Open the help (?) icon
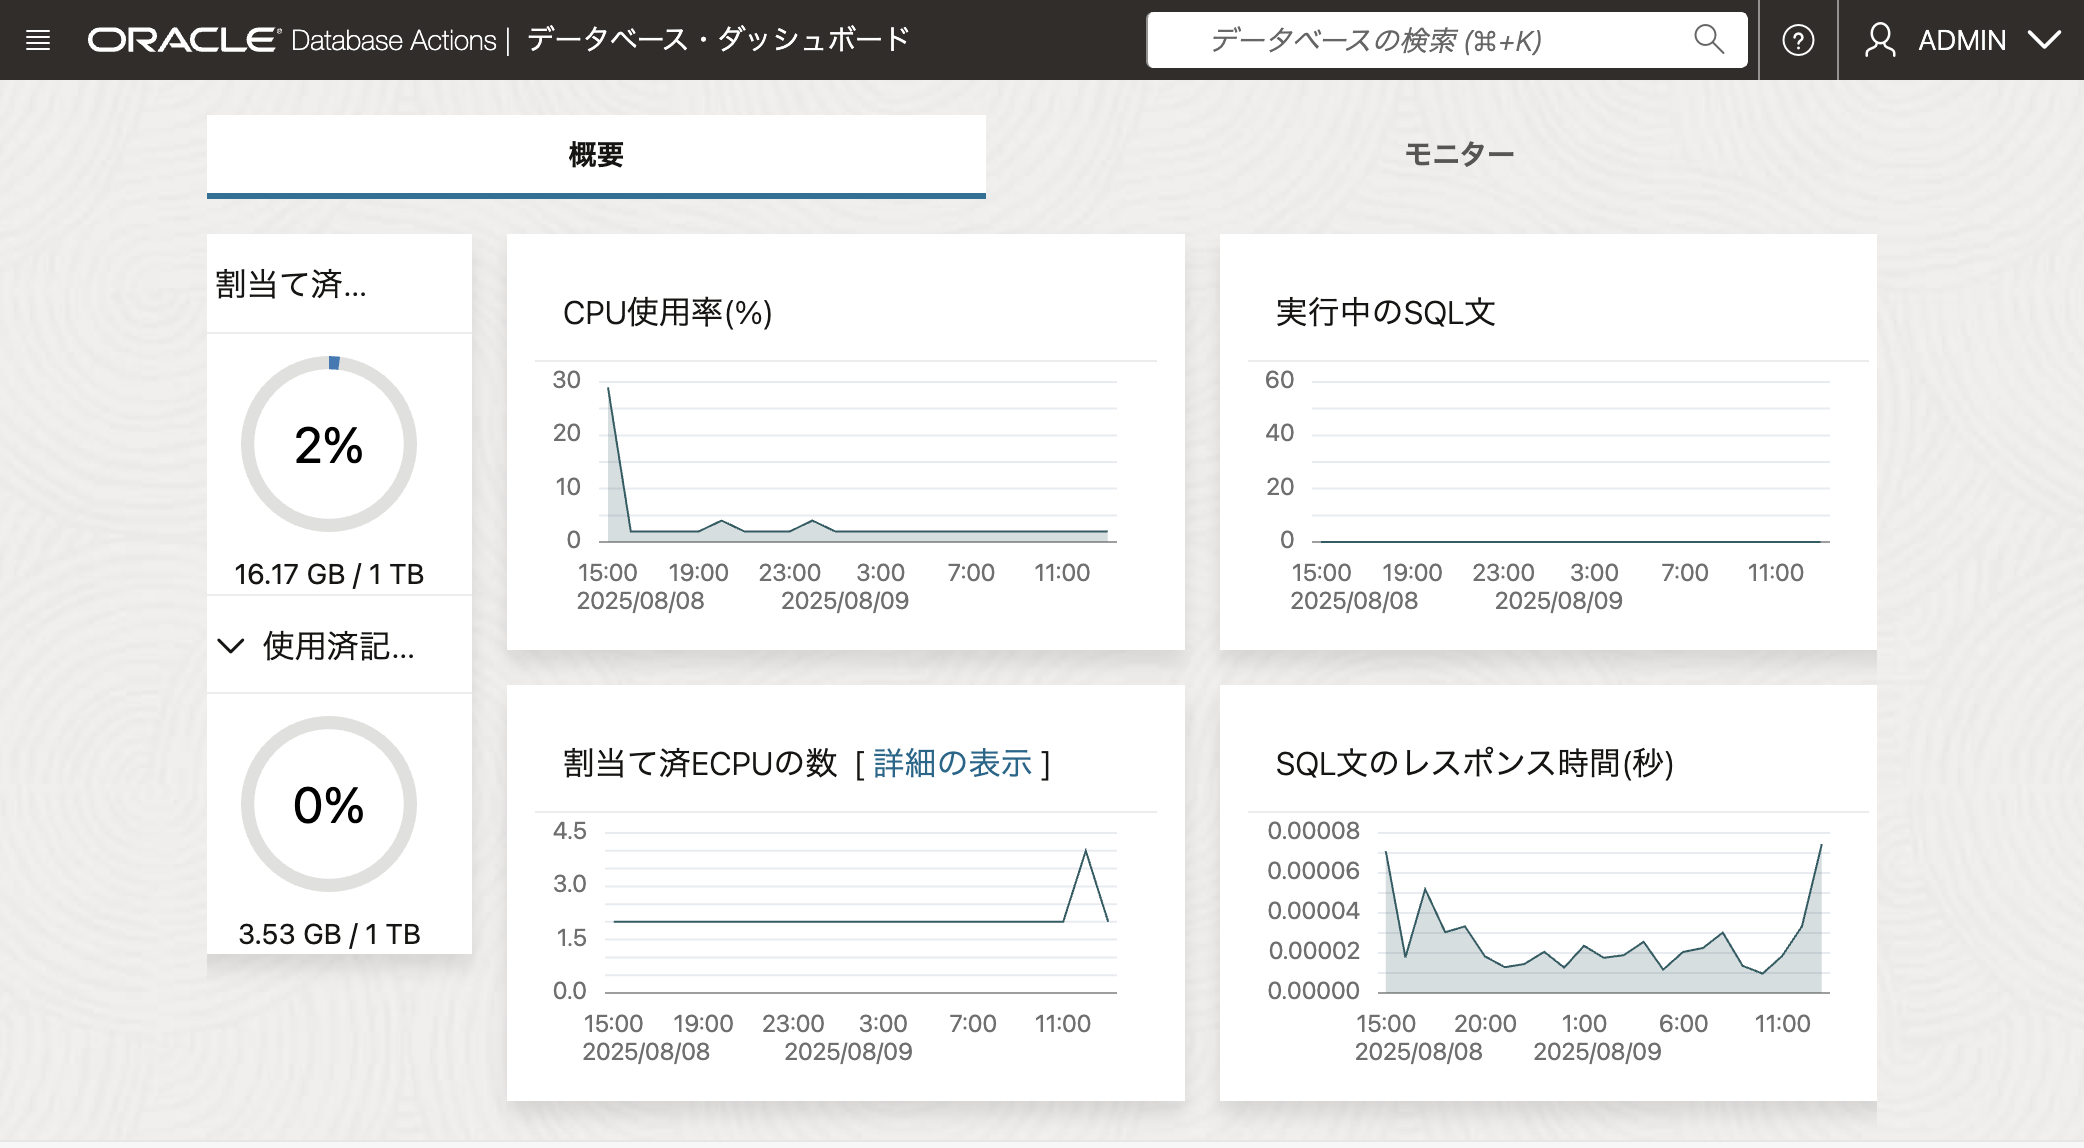The width and height of the screenshot is (2084, 1148). tap(1797, 39)
